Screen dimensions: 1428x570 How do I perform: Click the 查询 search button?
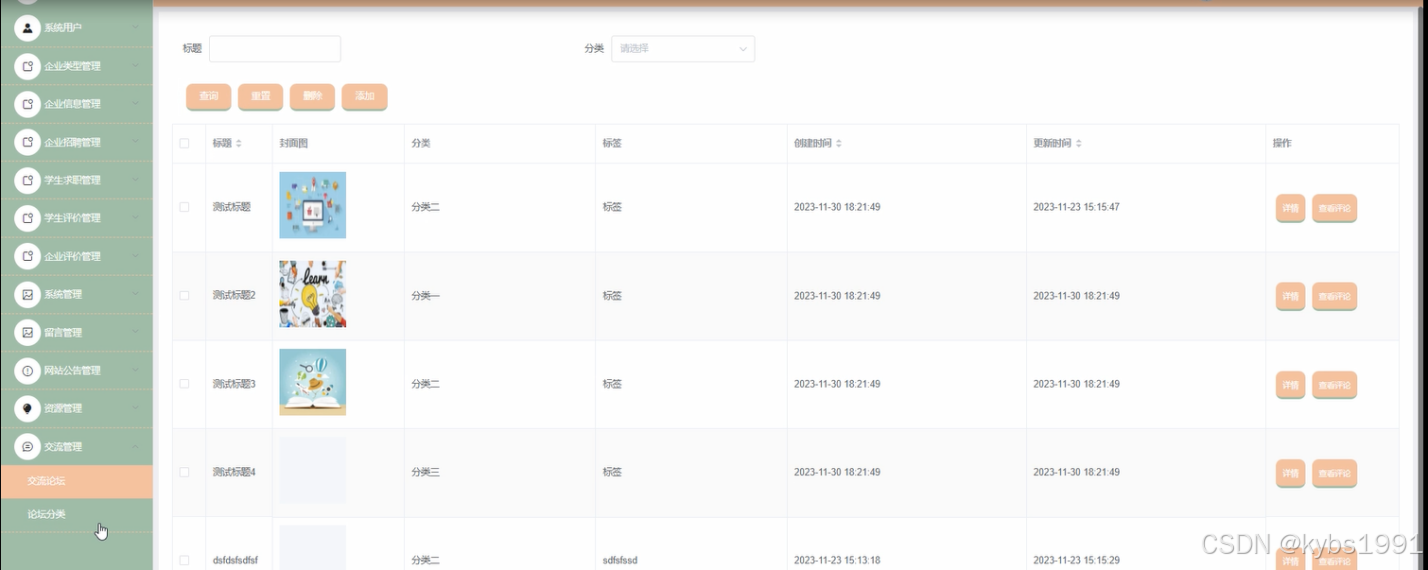coord(209,96)
